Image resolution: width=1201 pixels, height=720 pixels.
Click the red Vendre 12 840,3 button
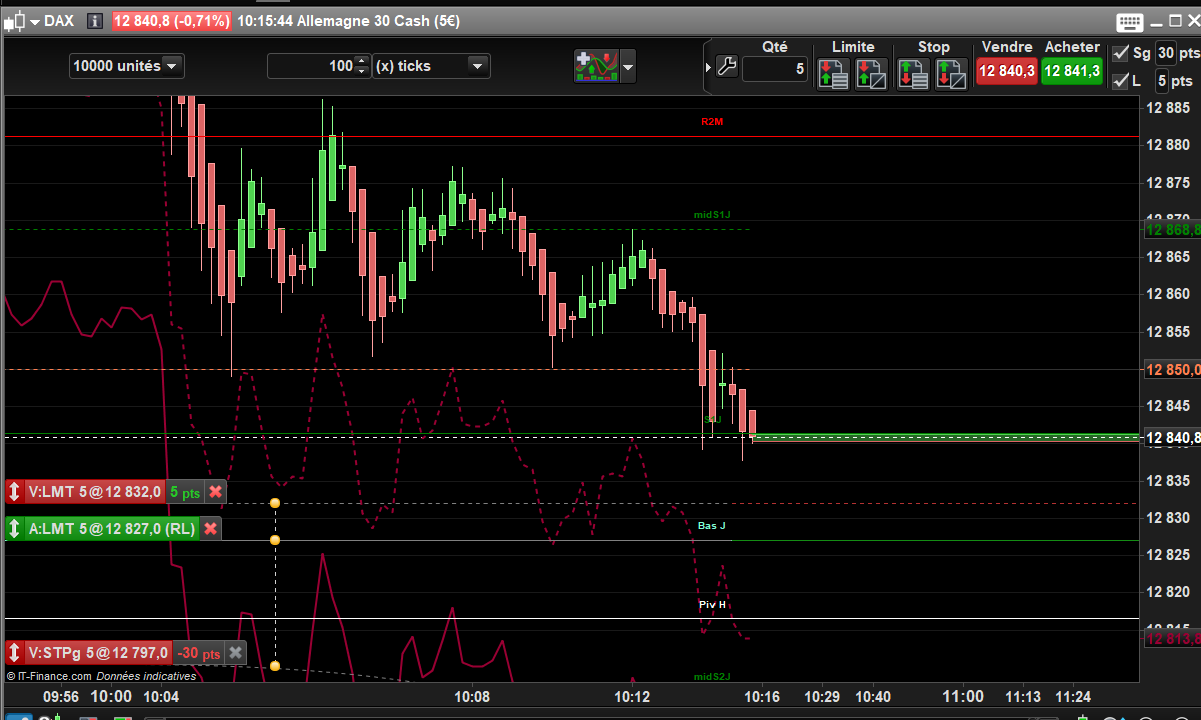(x=1007, y=71)
